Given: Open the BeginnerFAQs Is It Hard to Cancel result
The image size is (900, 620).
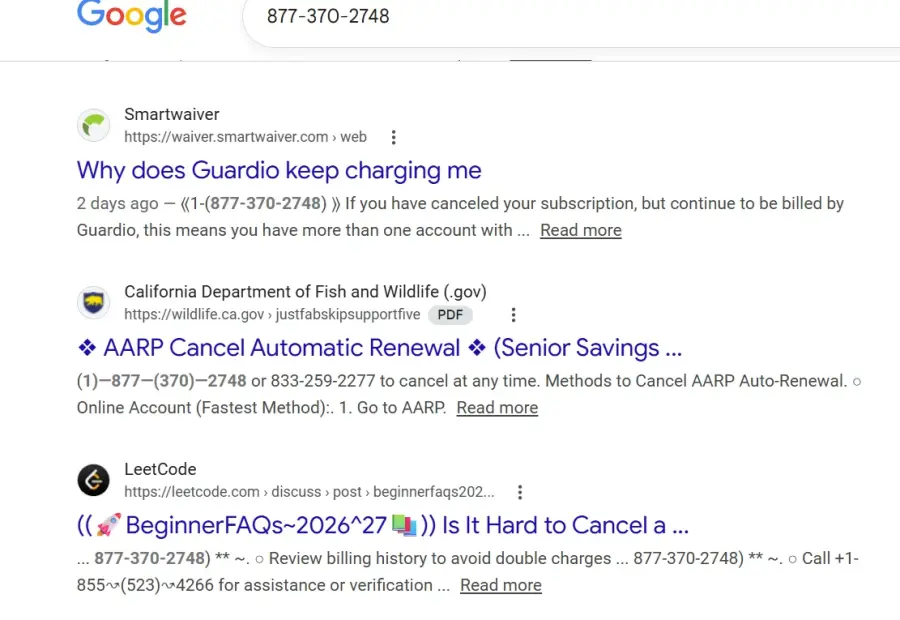Looking at the screenshot, I should point(383,525).
